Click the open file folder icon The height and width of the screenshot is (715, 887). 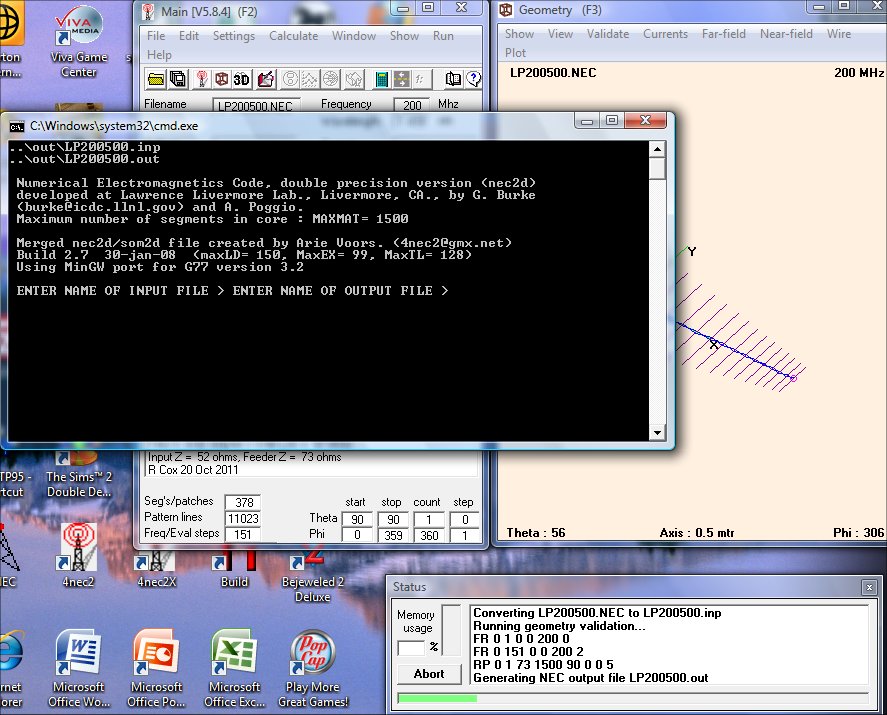point(156,79)
